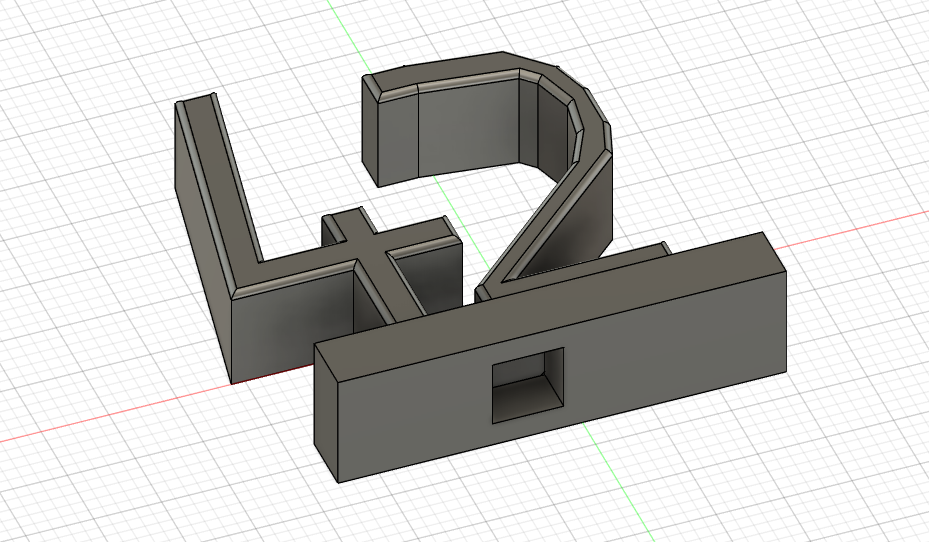Viewport: 929px width, 542px height.
Task: Click inside the square hole of the bar
Action: click(527, 385)
